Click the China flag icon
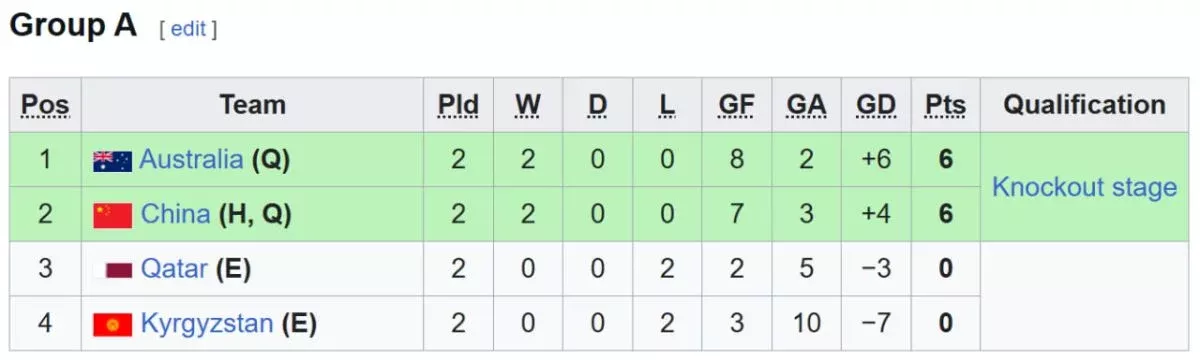 tap(113, 216)
